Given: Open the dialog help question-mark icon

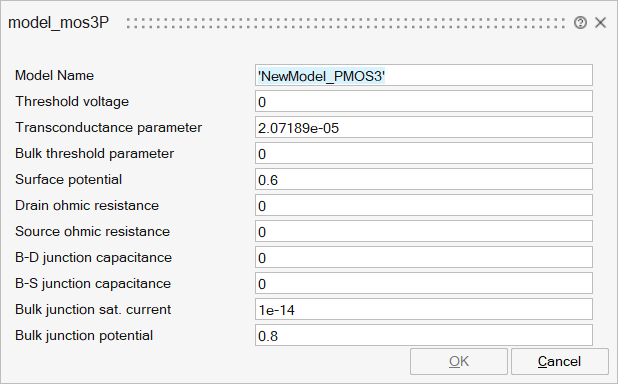Looking at the screenshot, I should point(580,23).
